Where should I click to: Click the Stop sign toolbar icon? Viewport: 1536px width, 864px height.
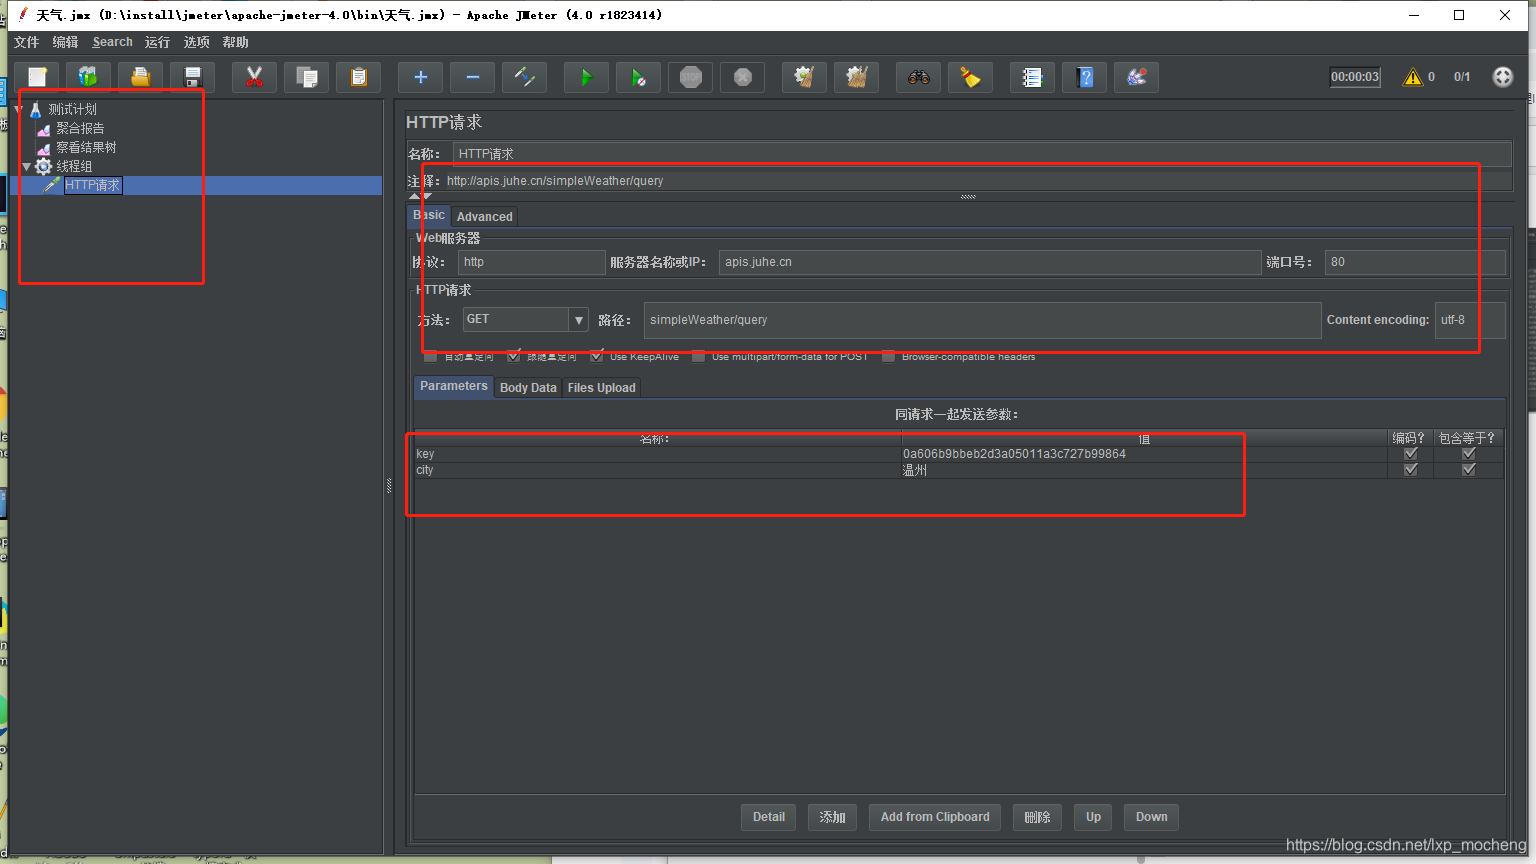(x=691, y=77)
